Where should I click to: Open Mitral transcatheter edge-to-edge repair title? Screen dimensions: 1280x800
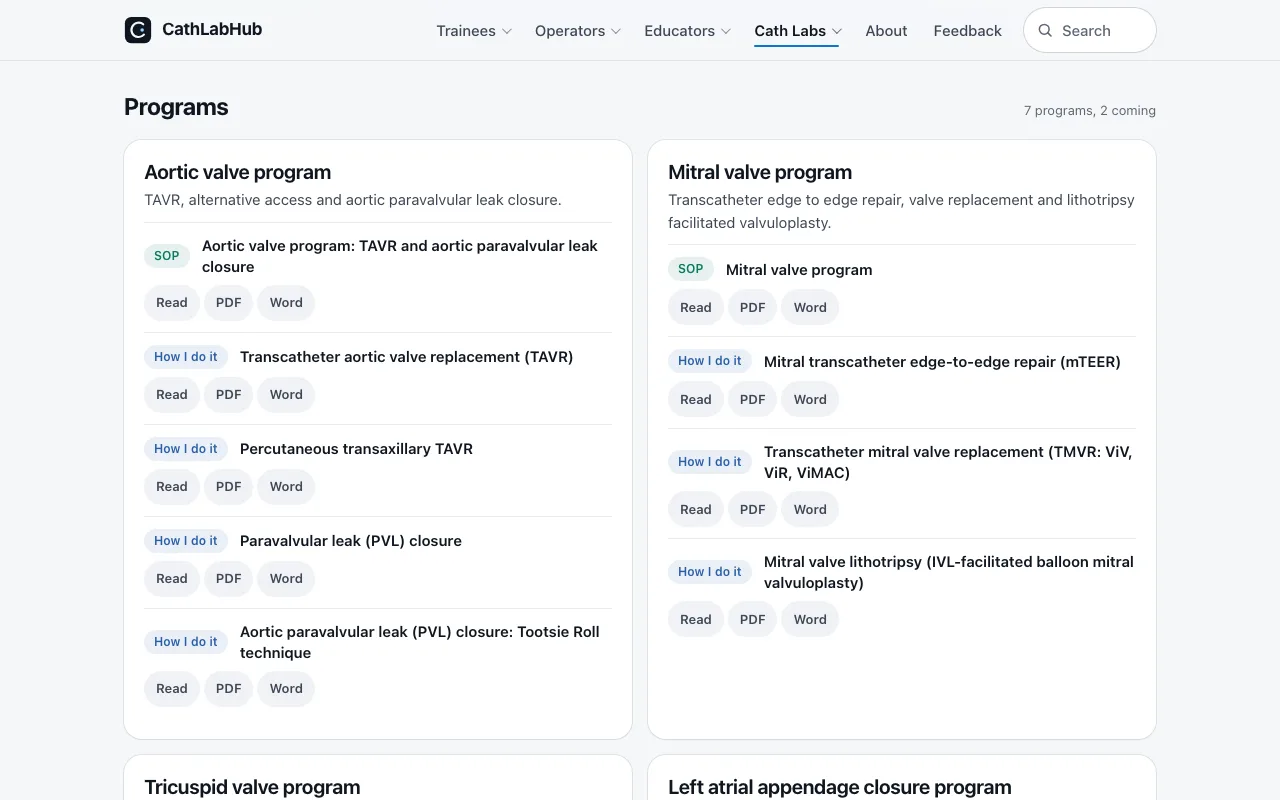942,362
